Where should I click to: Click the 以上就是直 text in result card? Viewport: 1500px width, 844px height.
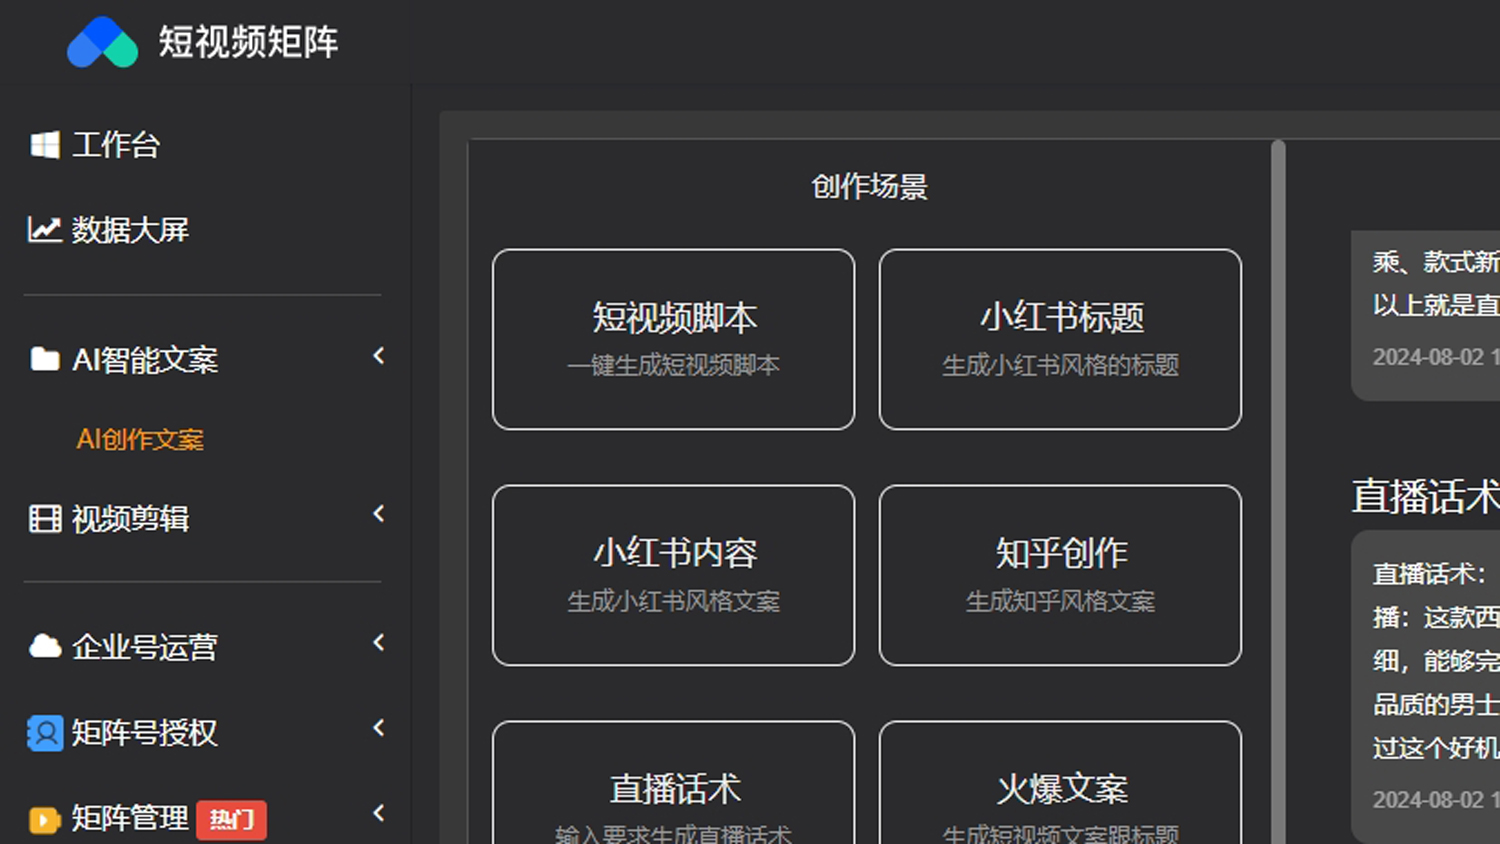1436,305
